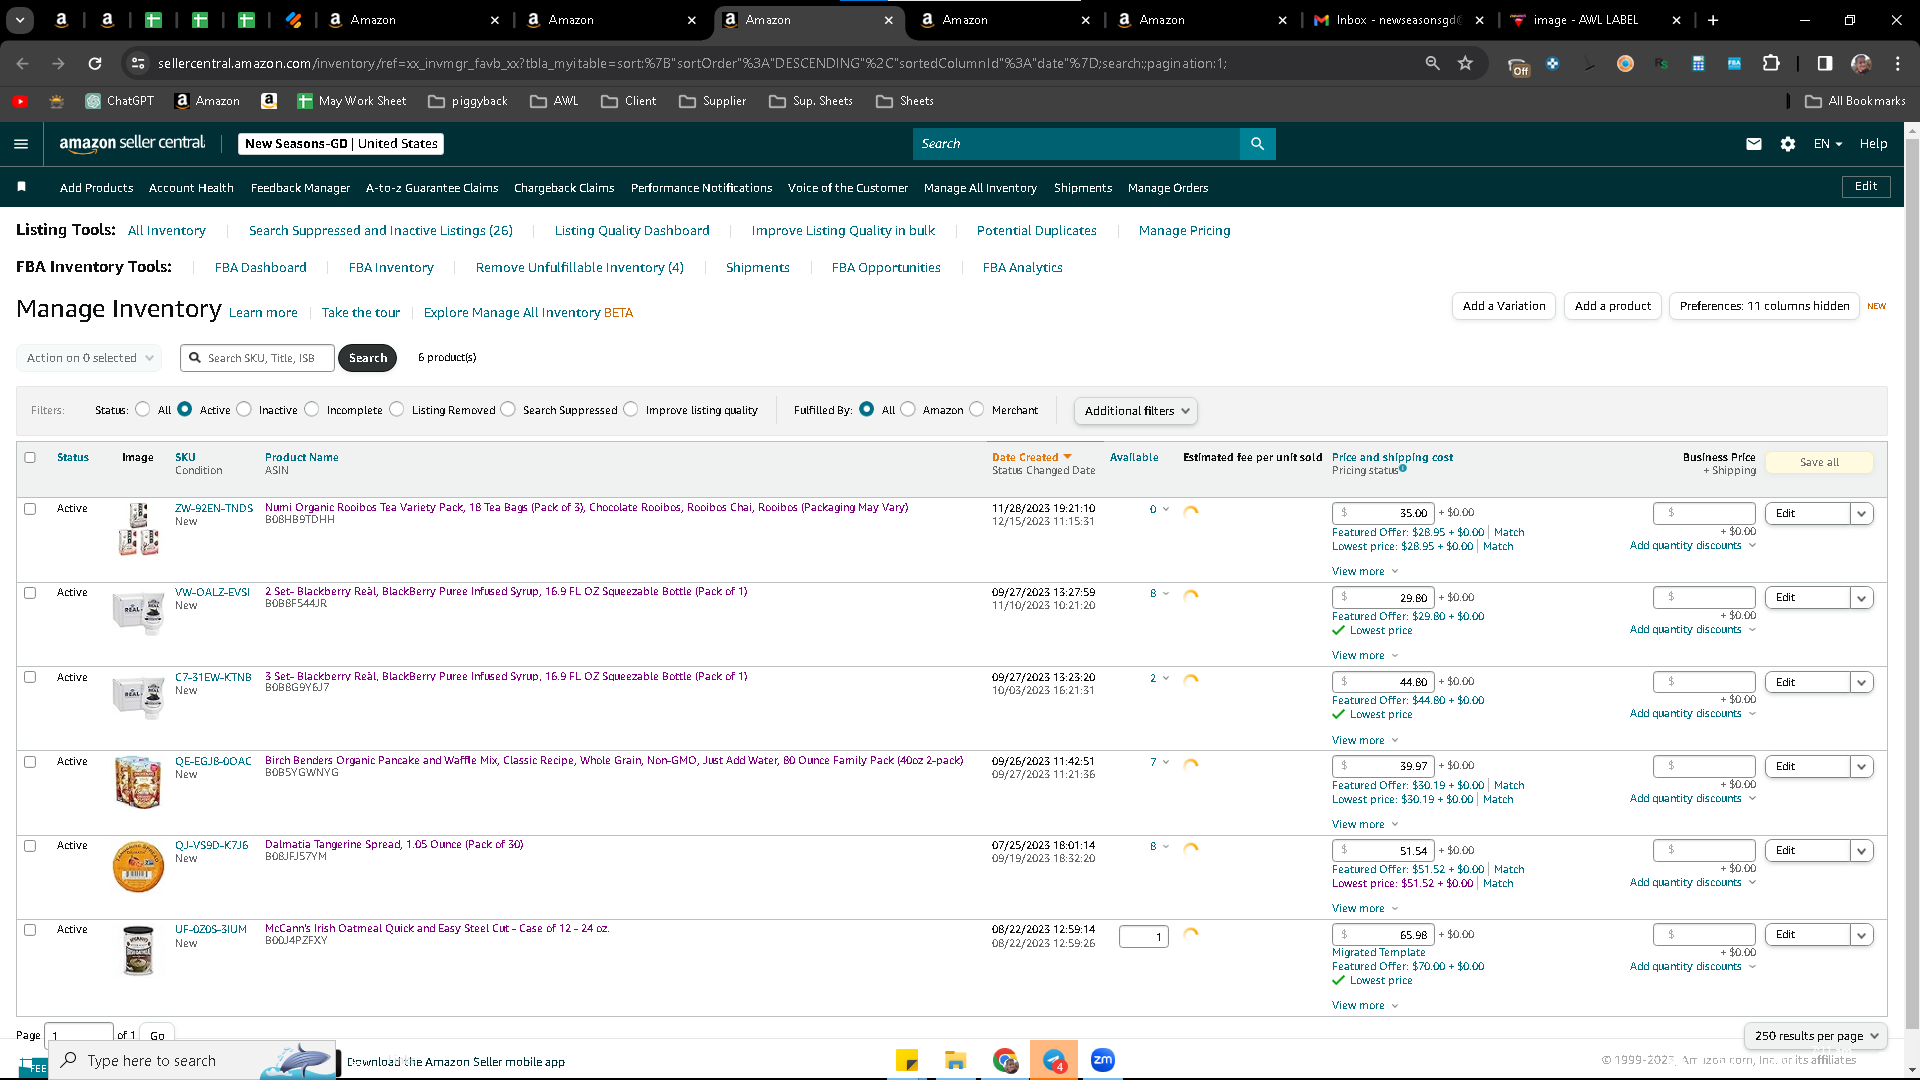Switch to the image - AWL LABEL tab

1594,20
